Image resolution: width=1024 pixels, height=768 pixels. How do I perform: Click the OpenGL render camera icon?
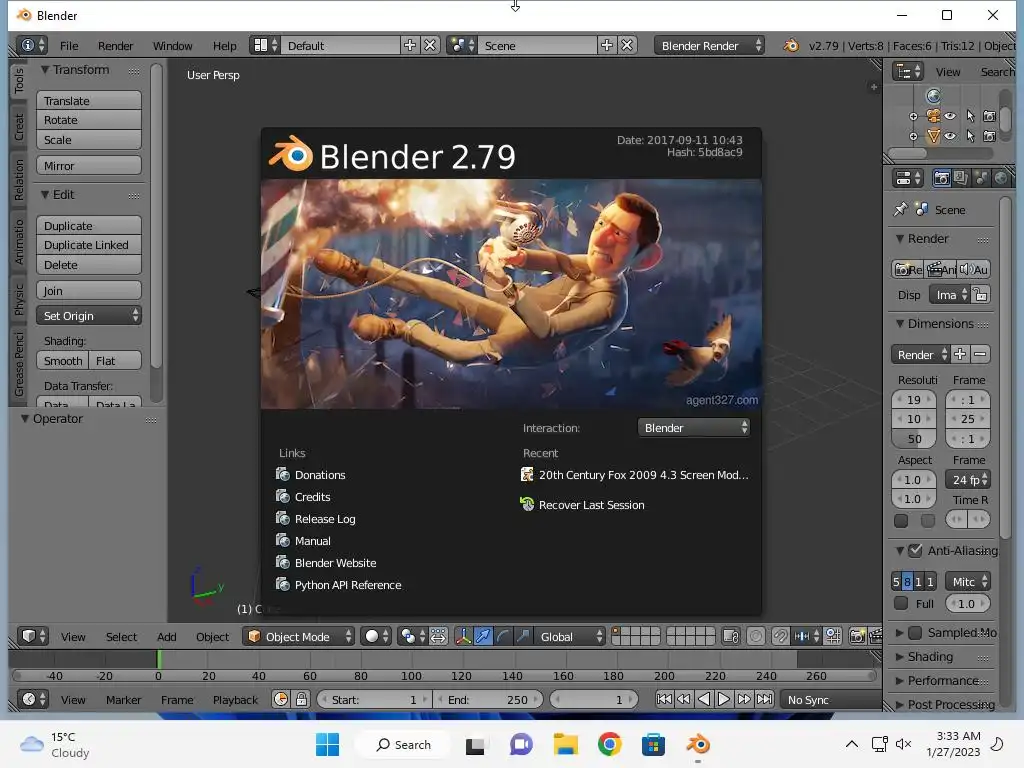[x=857, y=636]
